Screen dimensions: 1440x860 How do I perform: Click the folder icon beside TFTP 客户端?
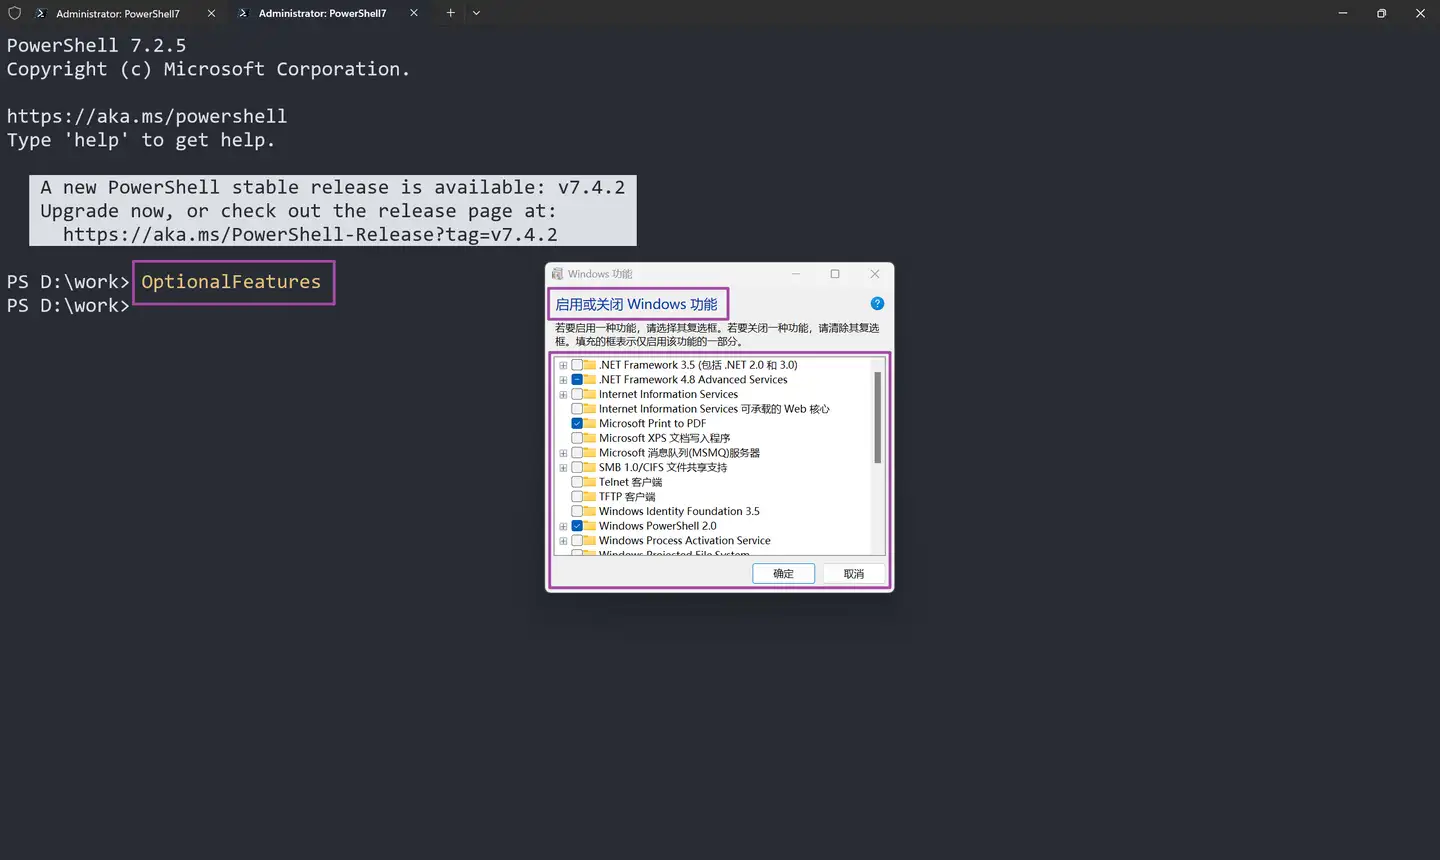(x=590, y=496)
